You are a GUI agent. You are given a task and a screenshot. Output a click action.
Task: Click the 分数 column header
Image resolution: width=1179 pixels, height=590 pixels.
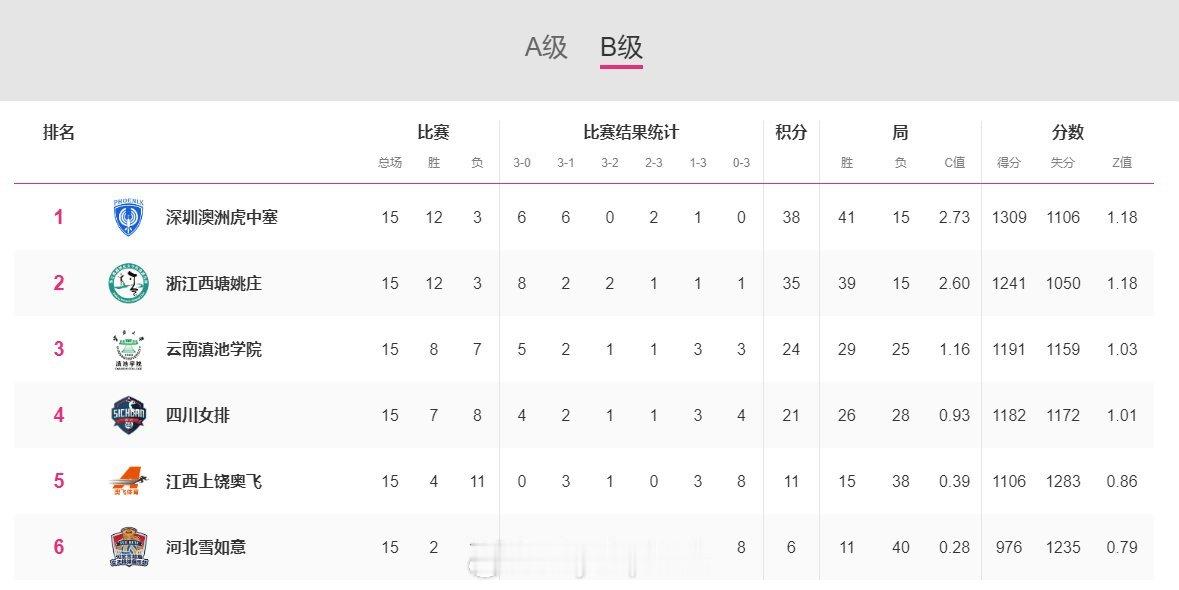(x=1067, y=132)
